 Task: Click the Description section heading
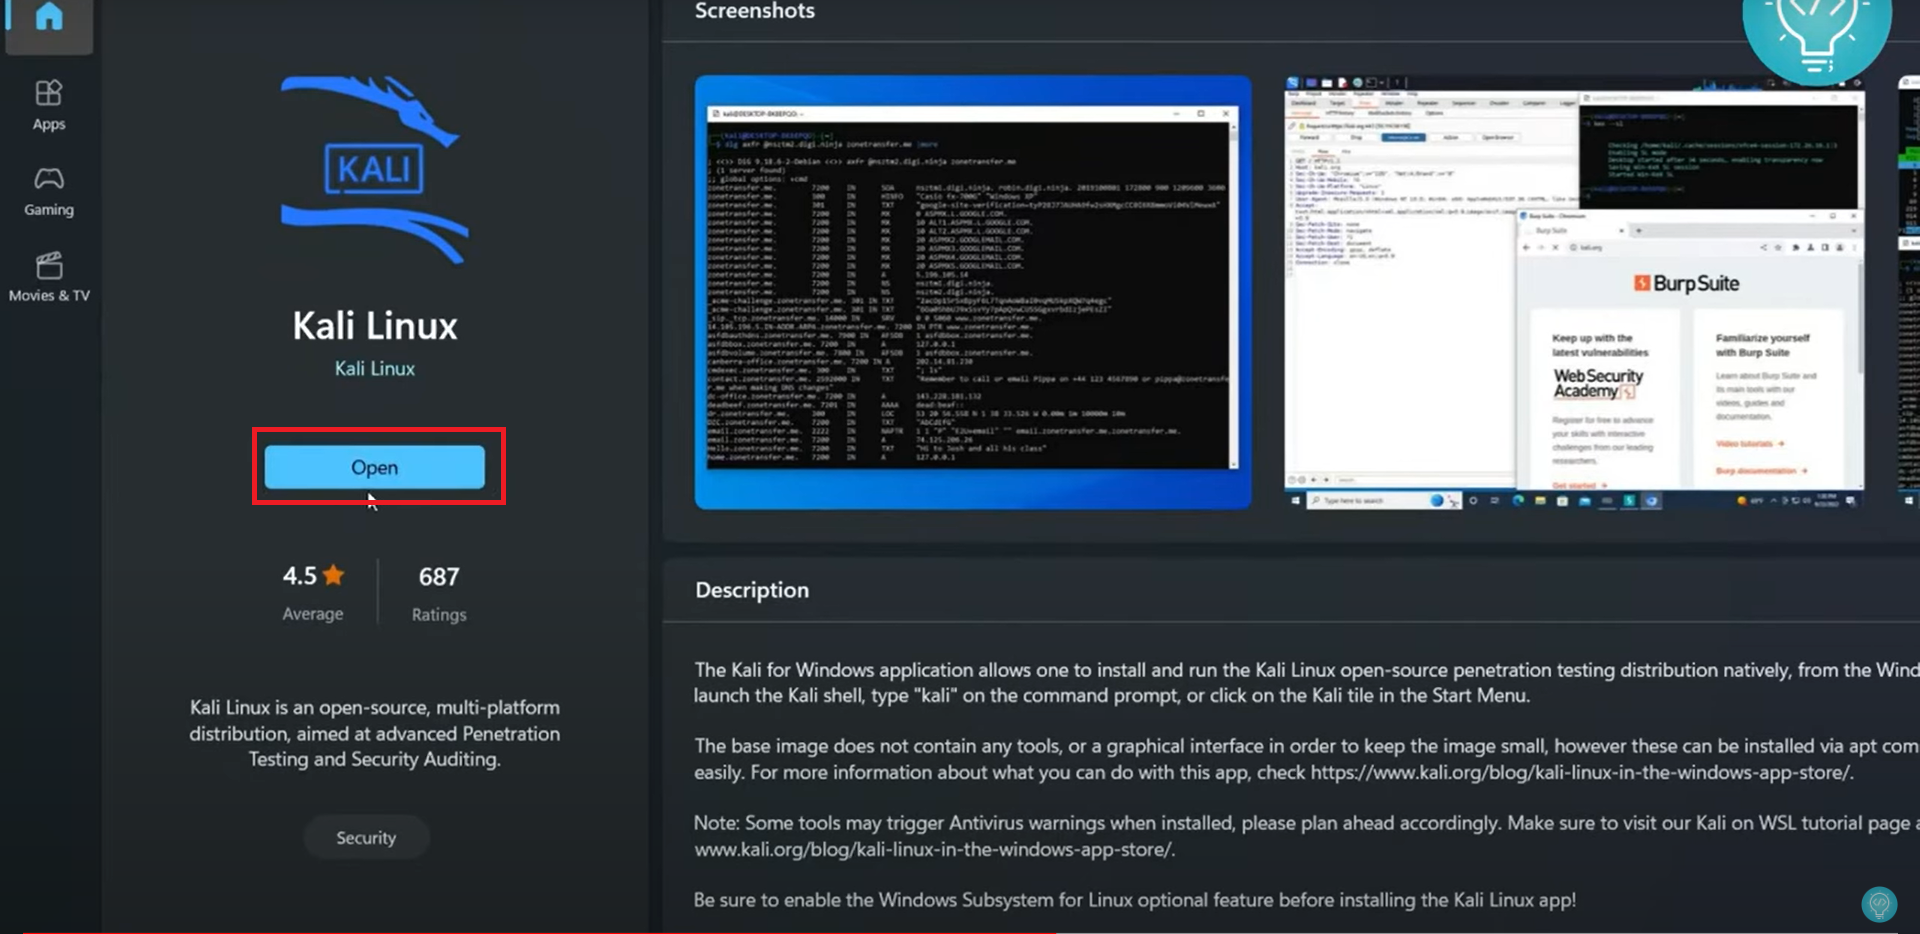[x=752, y=590]
